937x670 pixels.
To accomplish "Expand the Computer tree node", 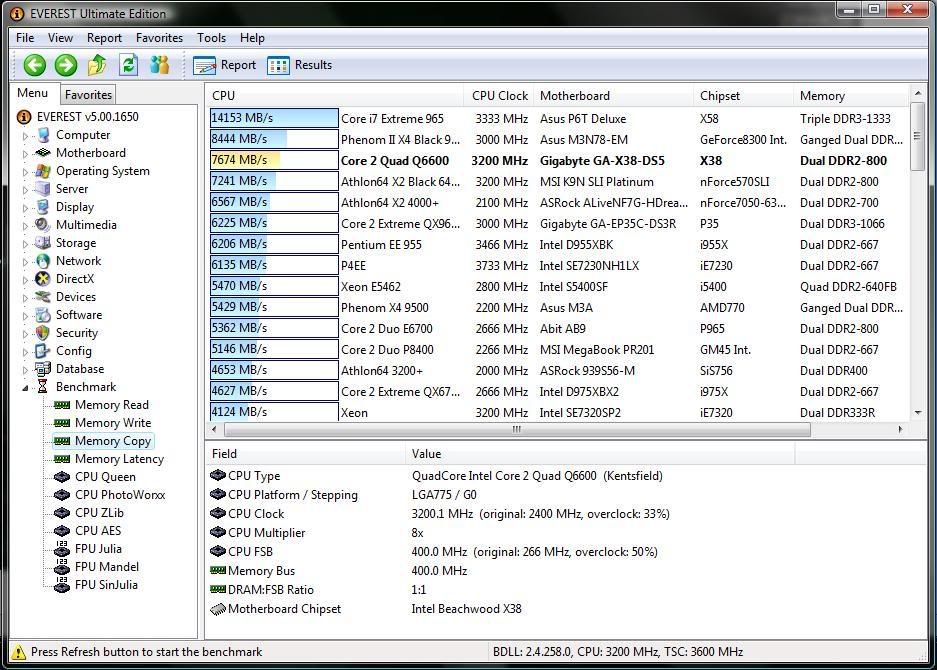I will 25,136.
